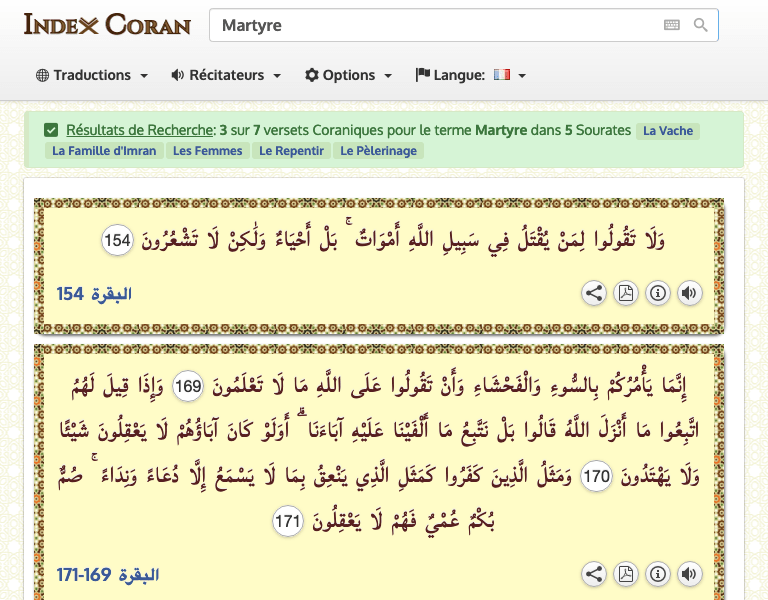Open the Langue flag dropdown
Image resolution: width=768 pixels, height=600 pixels.
coord(471,75)
